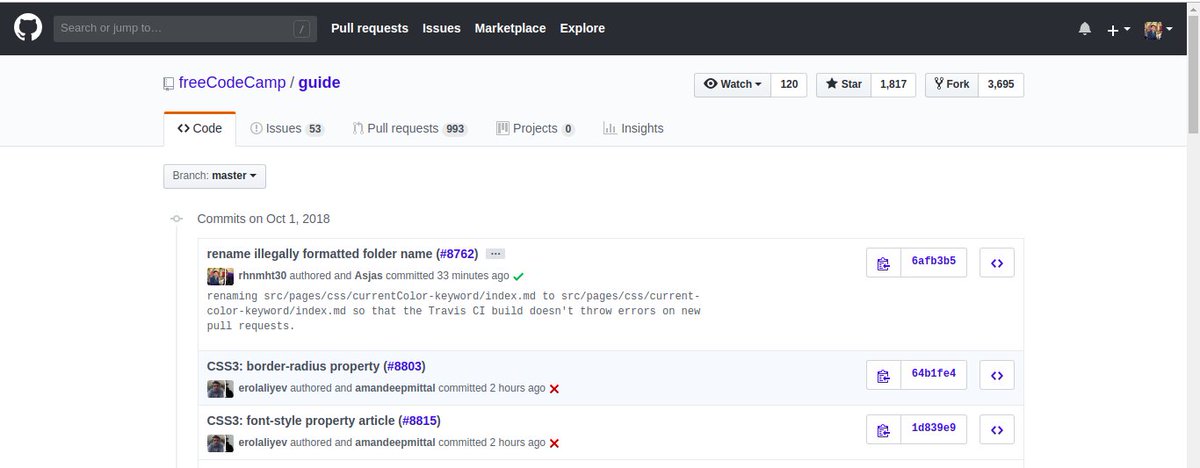Open commit CSS3: font-style property article
The width and height of the screenshot is (1200, 468).
click(x=301, y=420)
